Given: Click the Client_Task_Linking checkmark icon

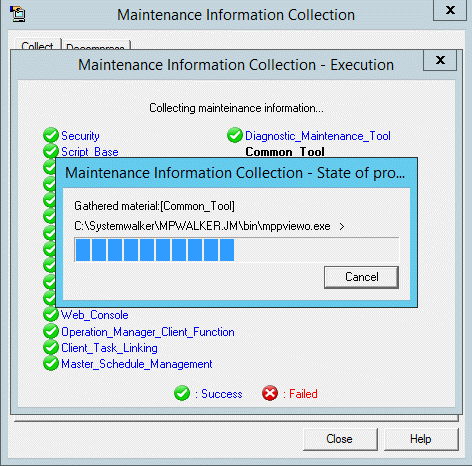Looking at the screenshot, I should [x=51, y=347].
